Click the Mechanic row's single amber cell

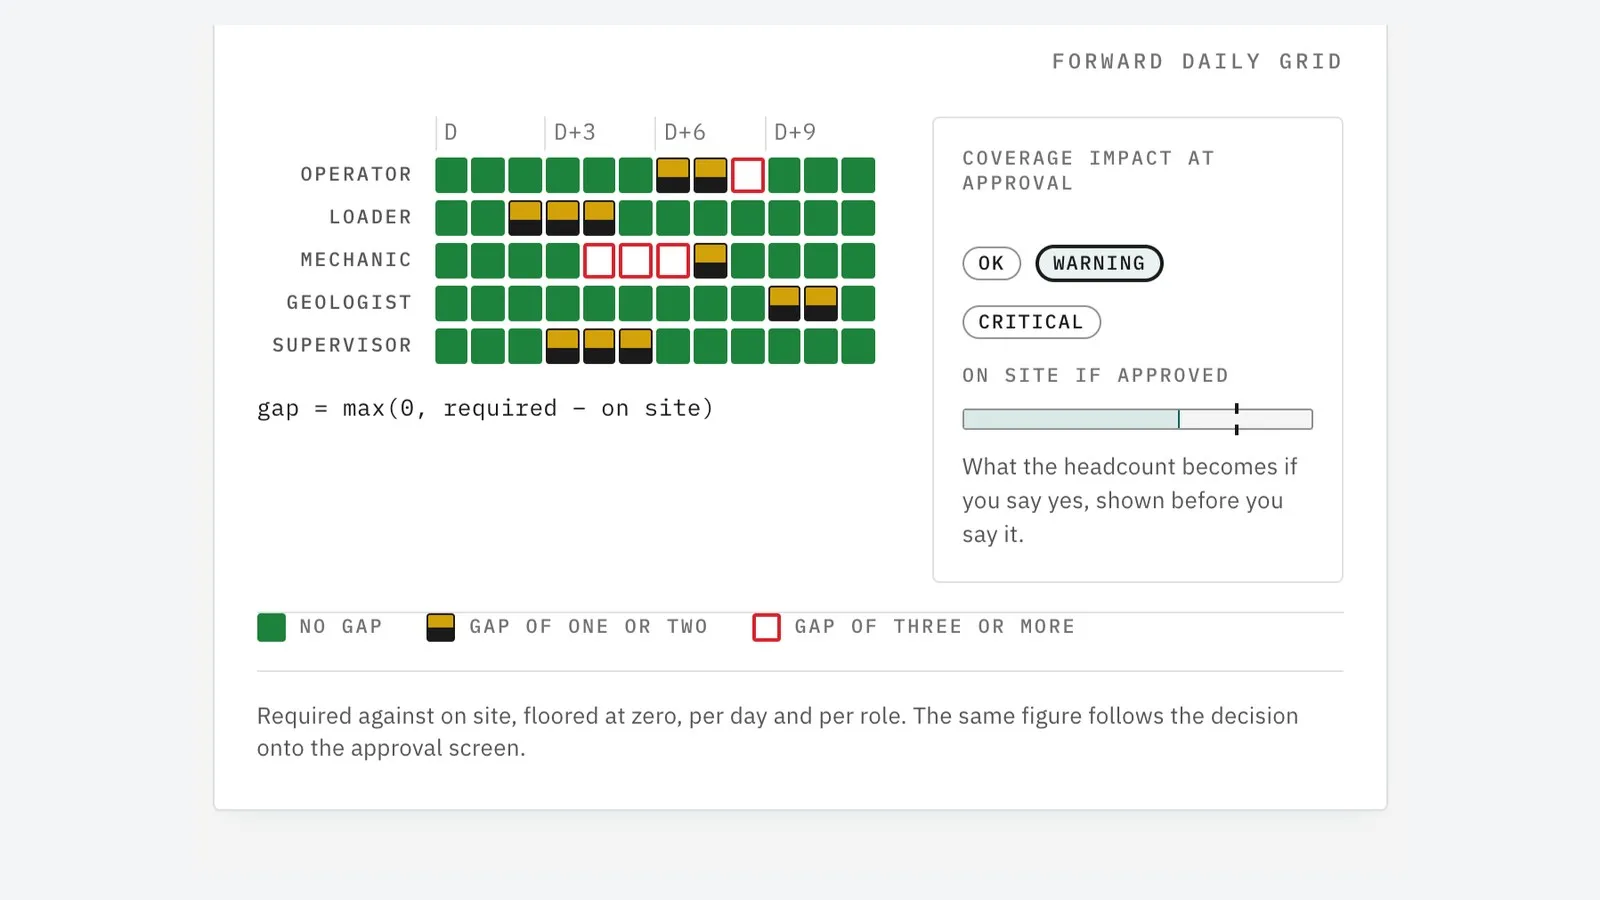click(710, 261)
